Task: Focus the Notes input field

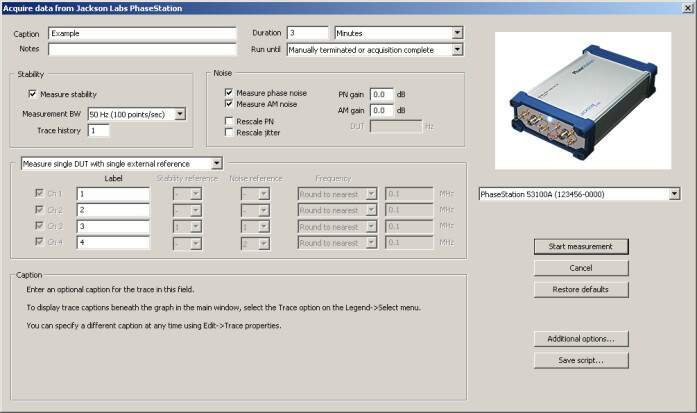Action: [x=140, y=49]
